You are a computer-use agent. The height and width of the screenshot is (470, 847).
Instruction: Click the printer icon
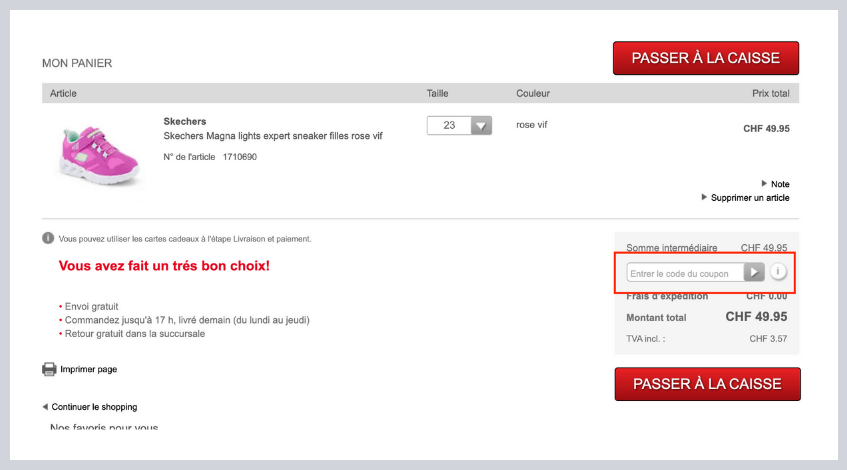tap(49, 369)
